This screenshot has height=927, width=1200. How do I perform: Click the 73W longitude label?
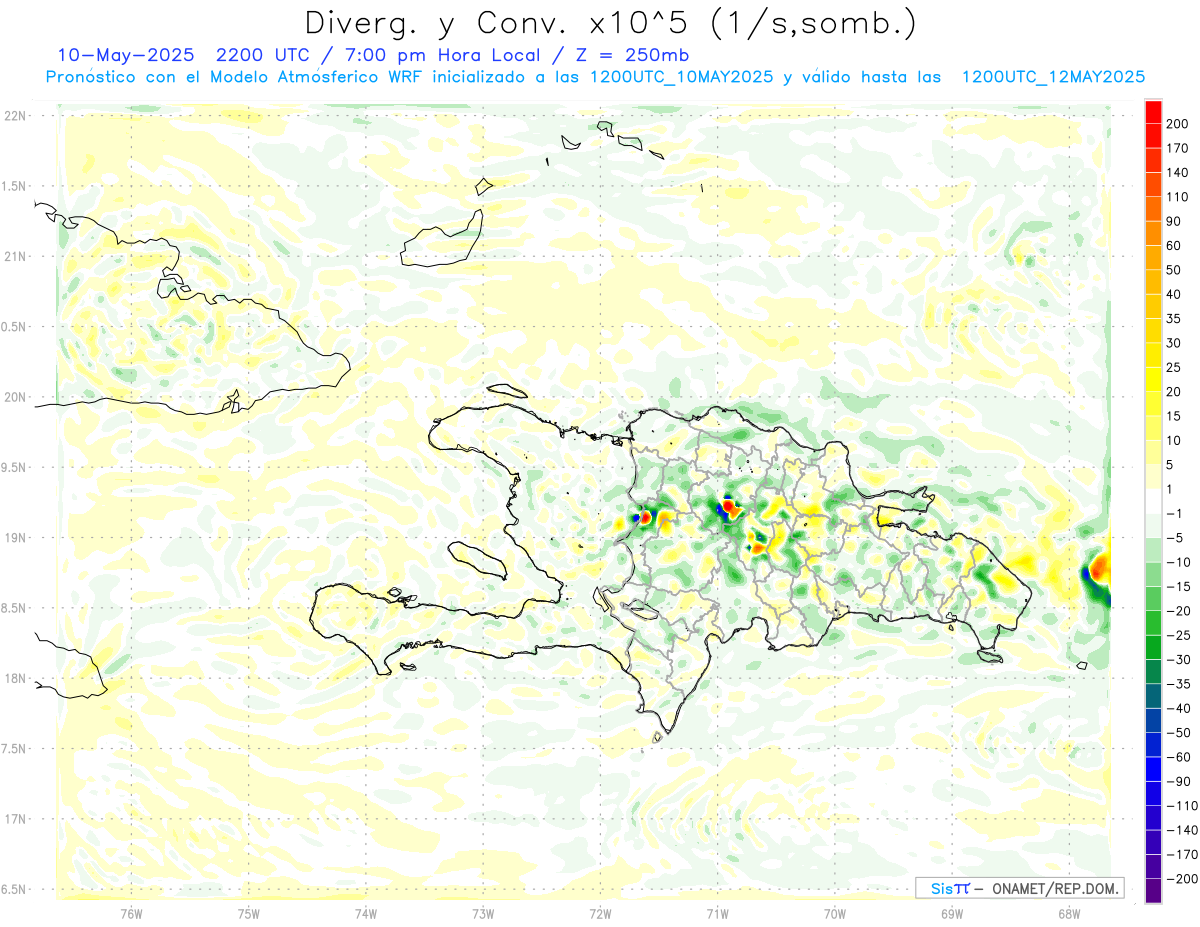[x=483, y=913]
